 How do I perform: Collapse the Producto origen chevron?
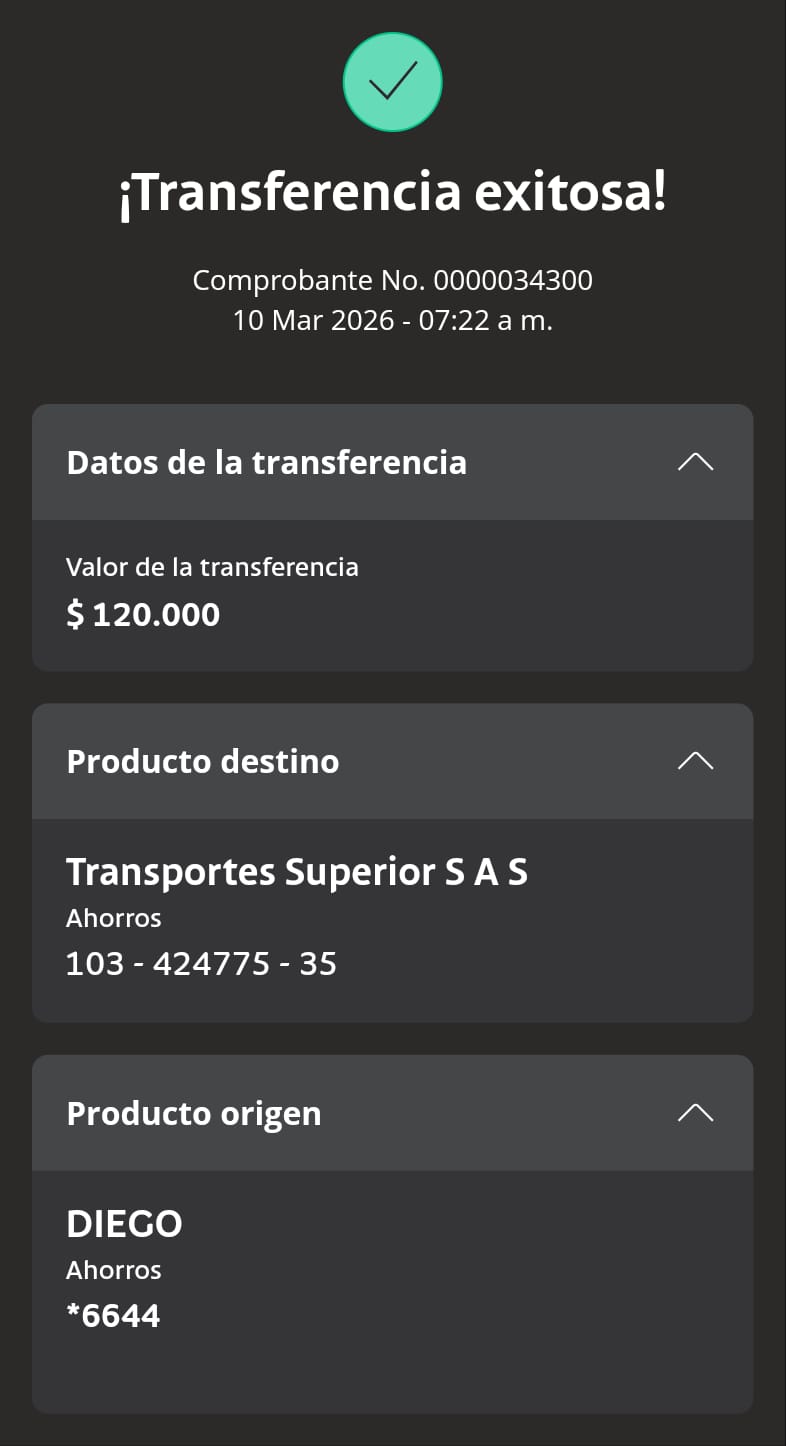click(695, 1113)
